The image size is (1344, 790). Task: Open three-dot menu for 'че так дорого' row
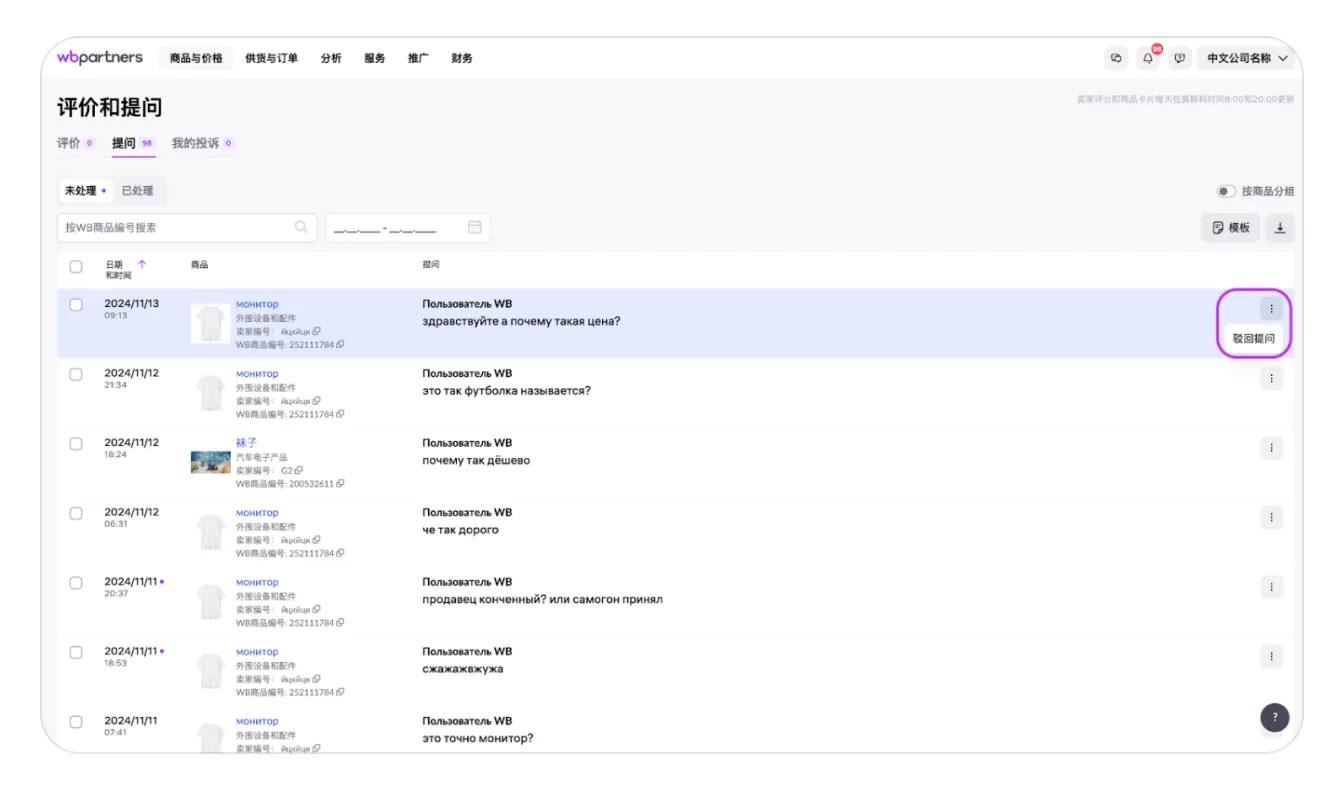tap(1271, 518)
